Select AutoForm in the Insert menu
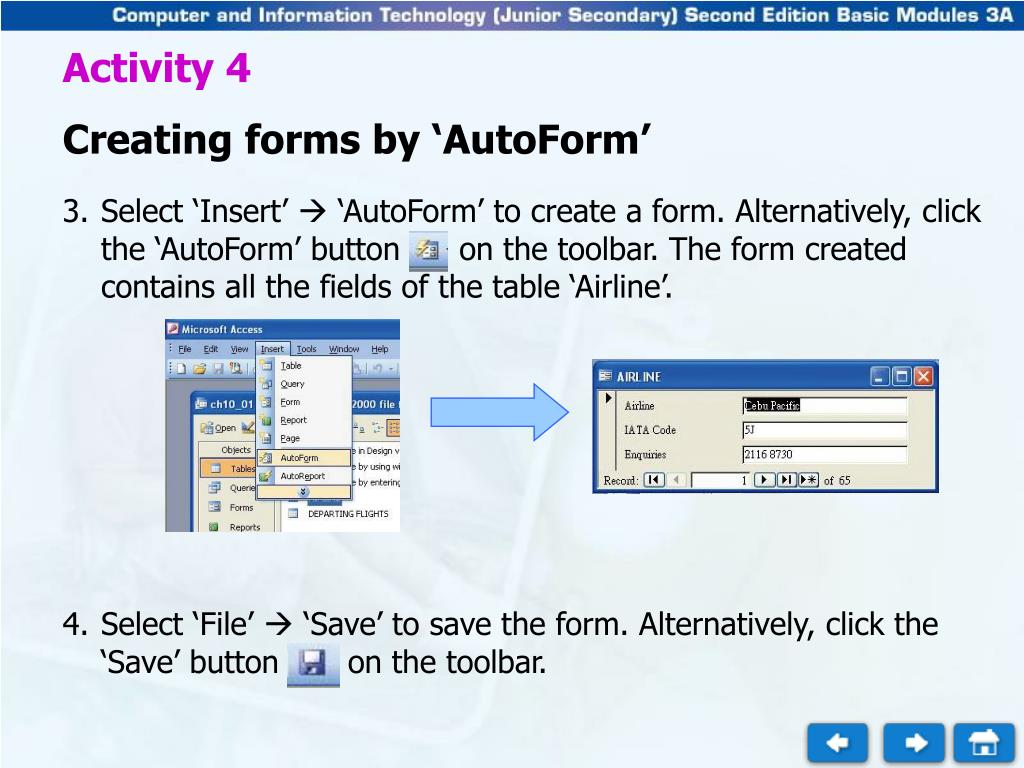This screenshot has width=1024, height=768. (x=305, y=458)
